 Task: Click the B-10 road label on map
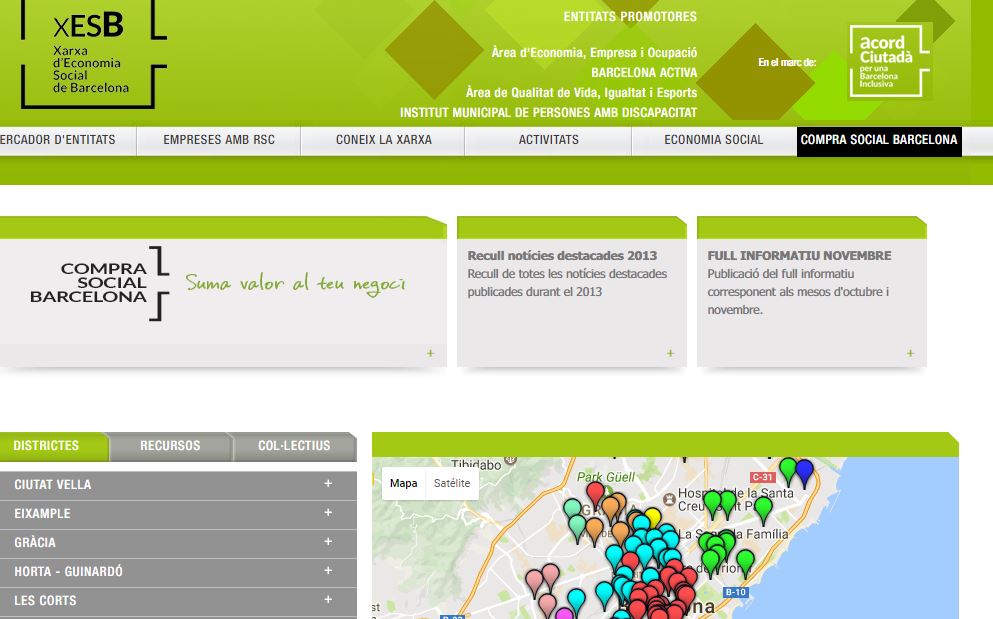735,592
